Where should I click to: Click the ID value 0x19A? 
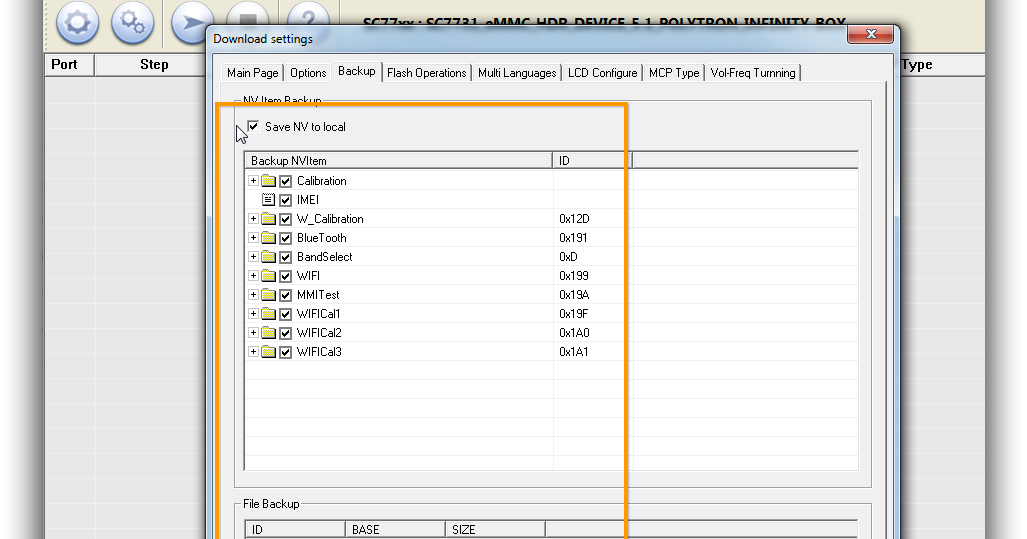pyautogui.click(x=574, y=295)
